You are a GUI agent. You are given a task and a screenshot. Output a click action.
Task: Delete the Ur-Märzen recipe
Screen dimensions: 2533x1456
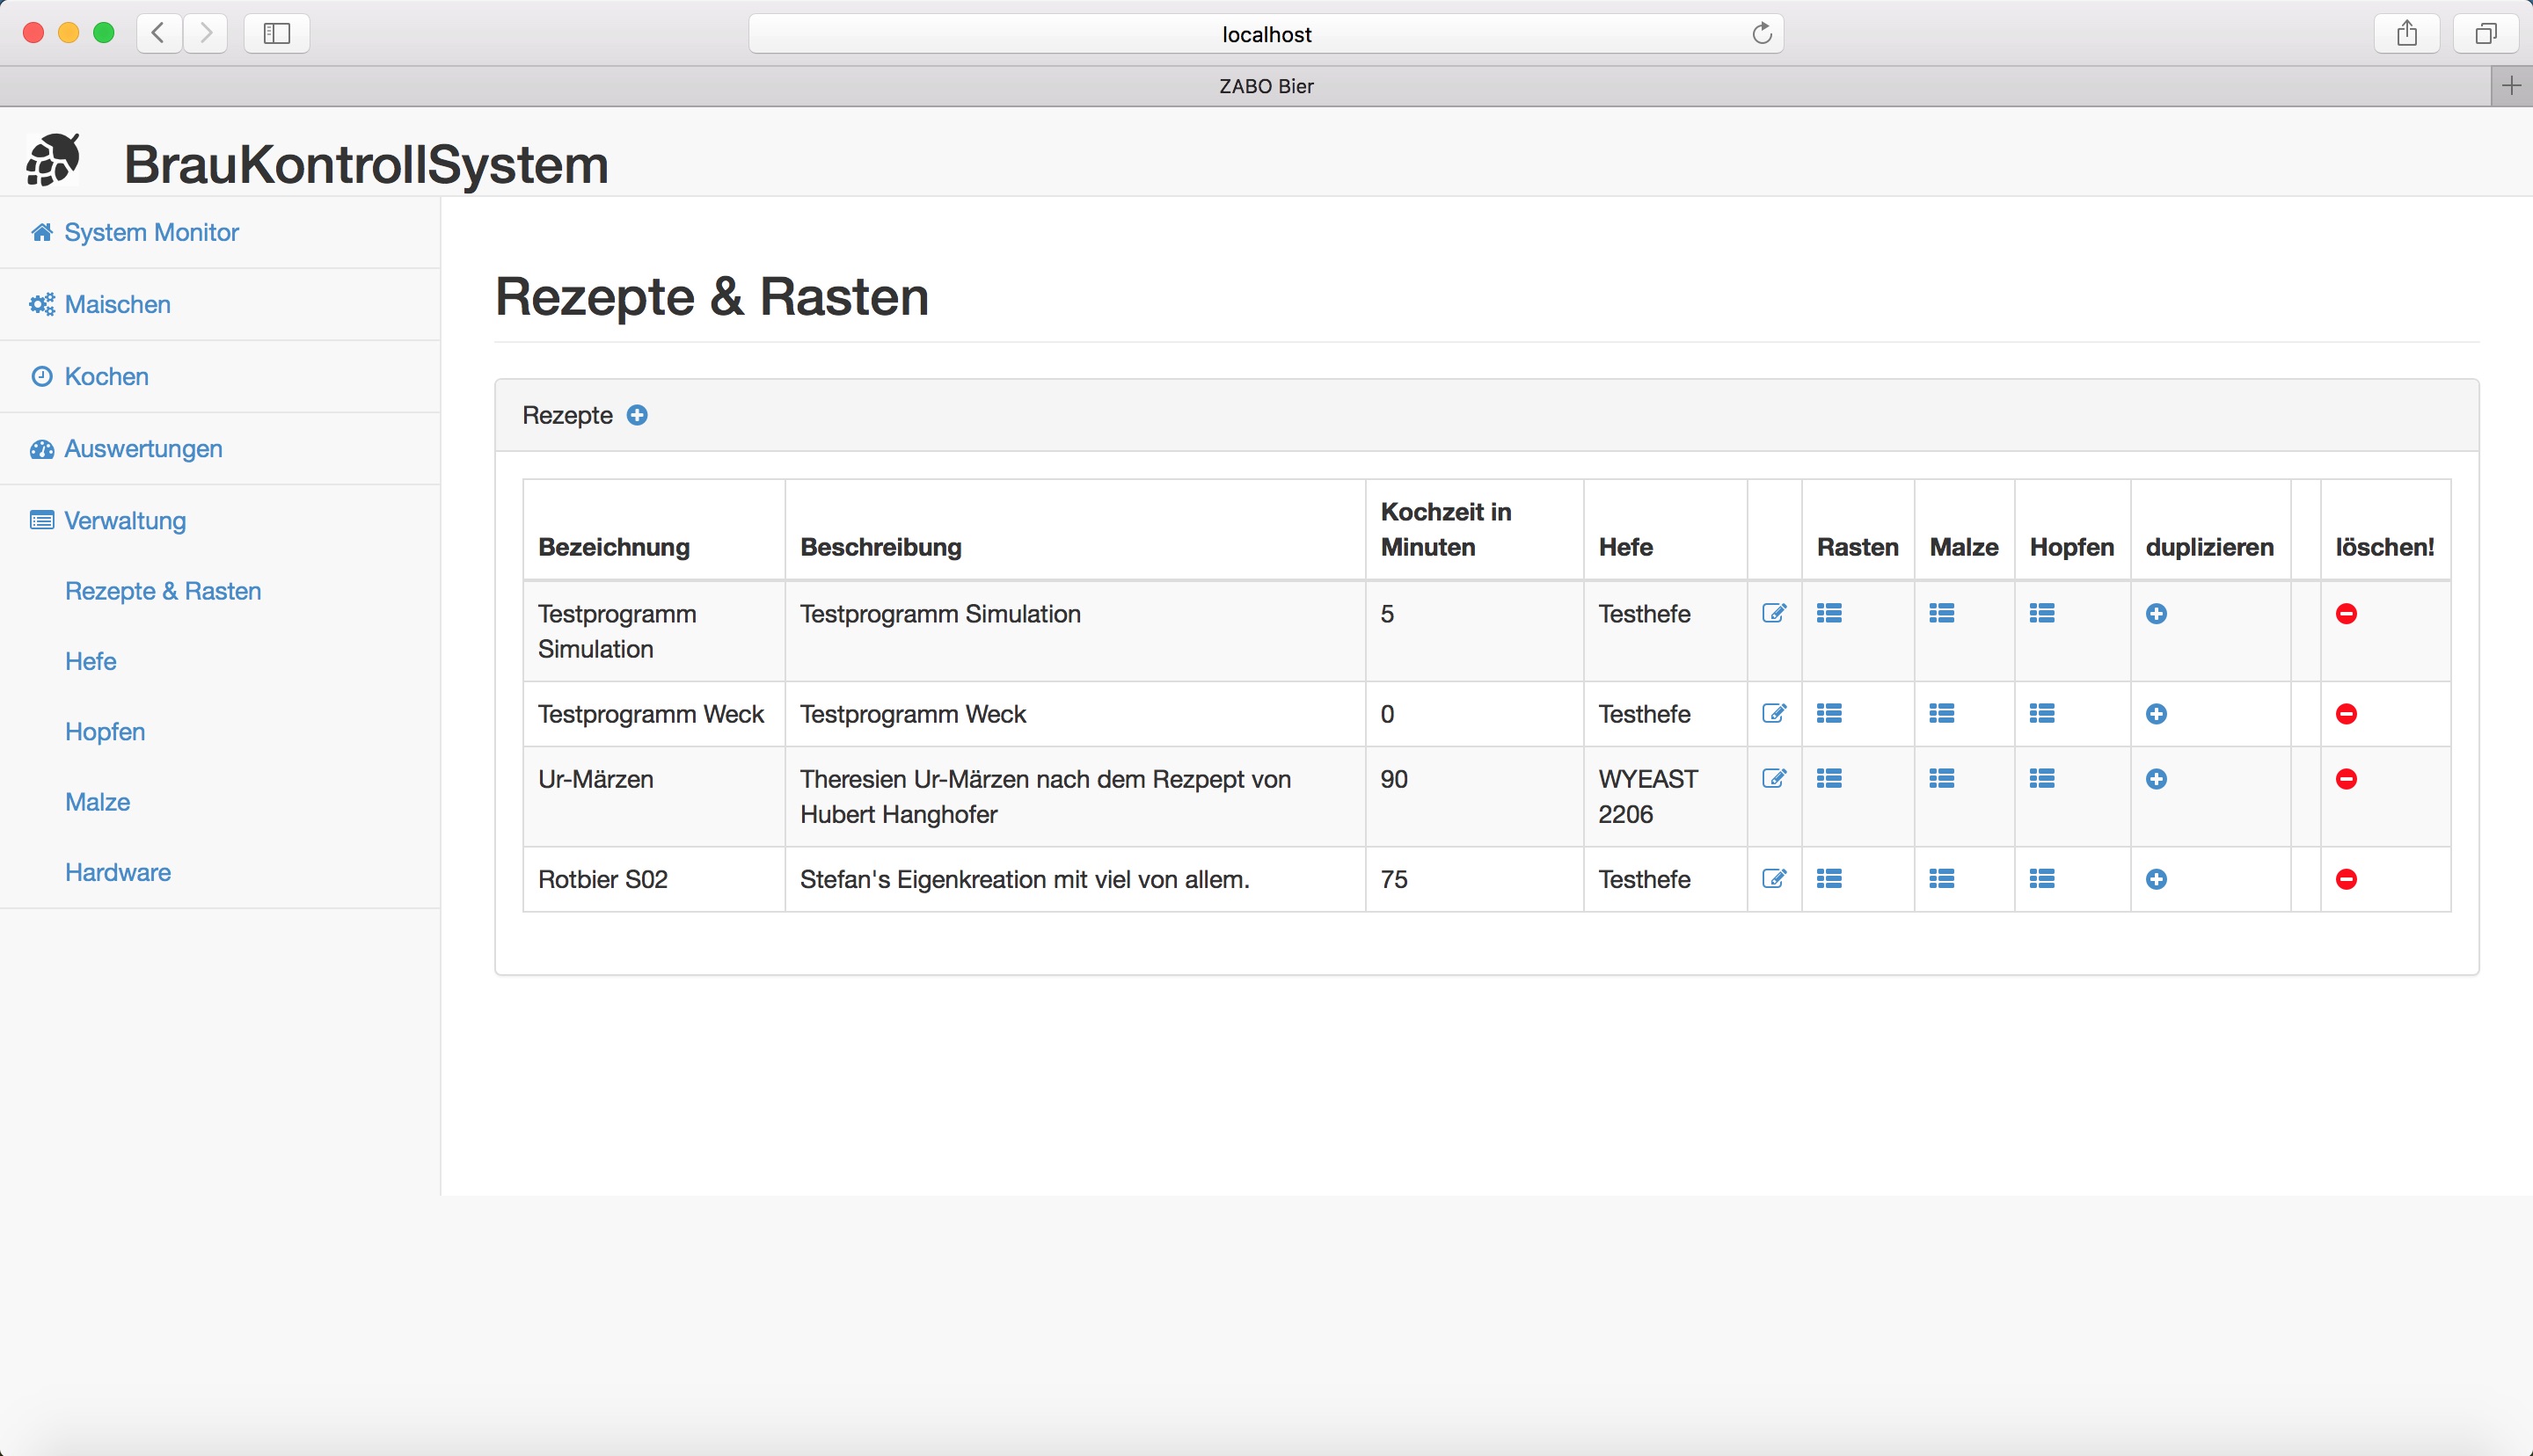pos(2346,779)
